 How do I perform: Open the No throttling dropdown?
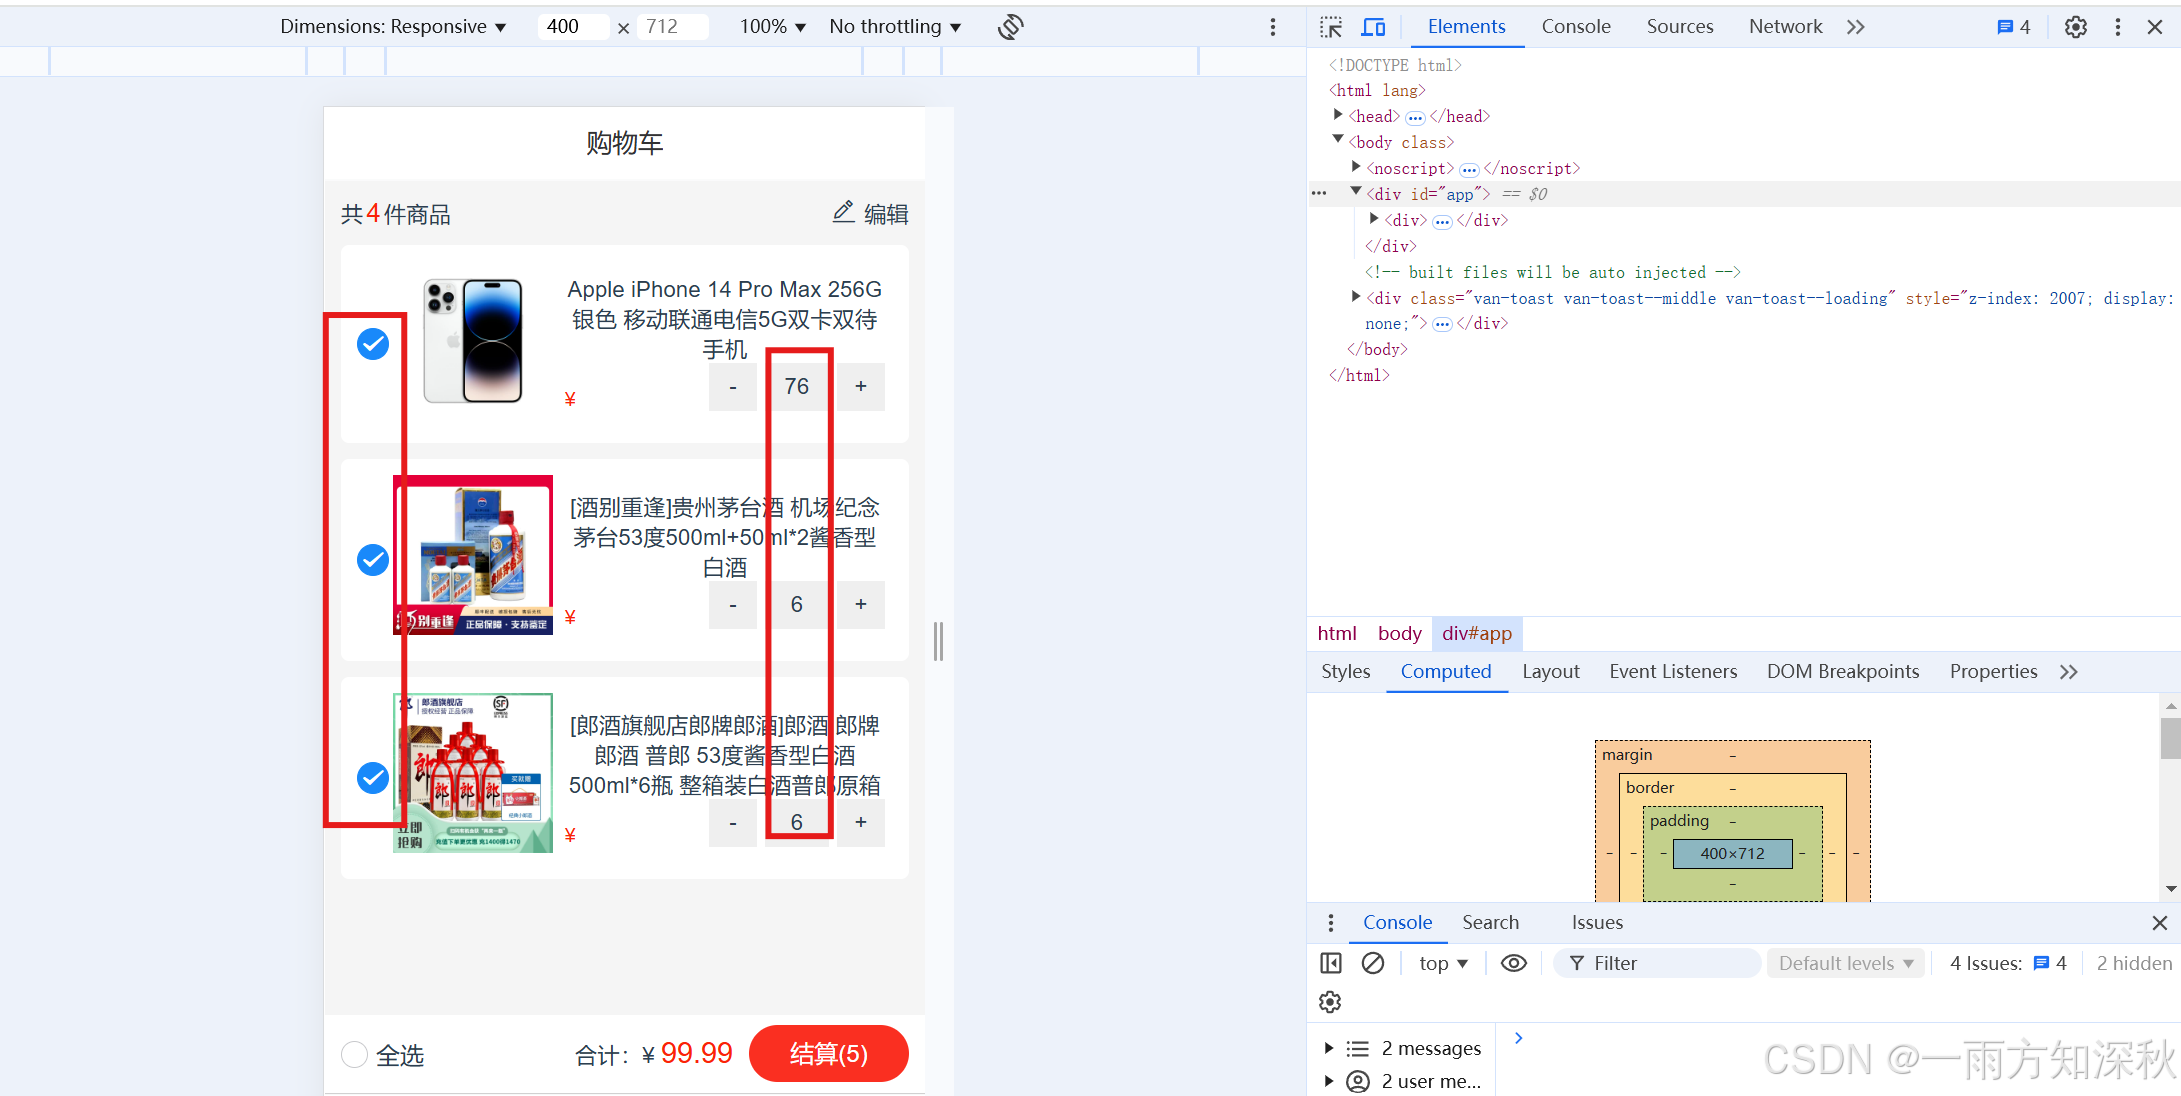click(x=895, y=27)
